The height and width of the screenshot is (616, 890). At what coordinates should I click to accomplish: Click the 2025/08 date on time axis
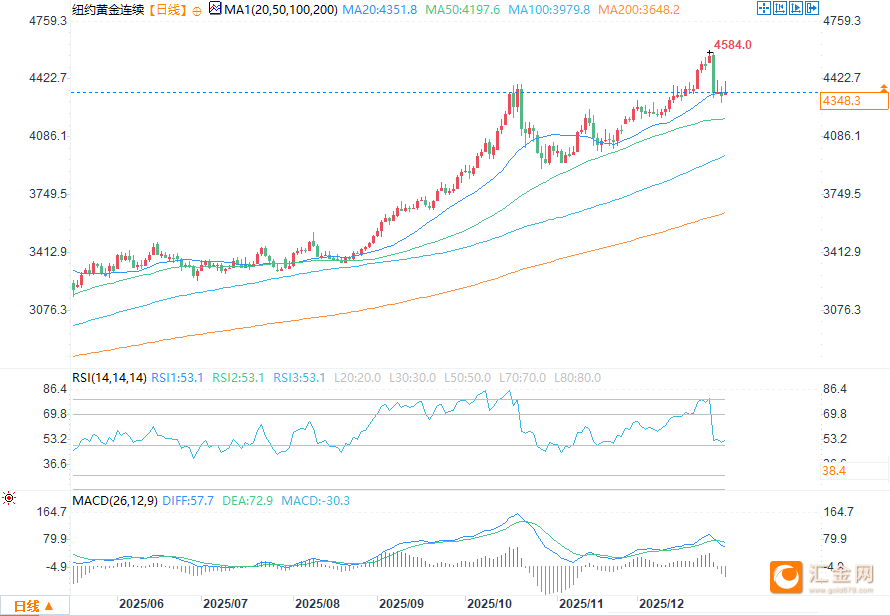coord(317,604)
